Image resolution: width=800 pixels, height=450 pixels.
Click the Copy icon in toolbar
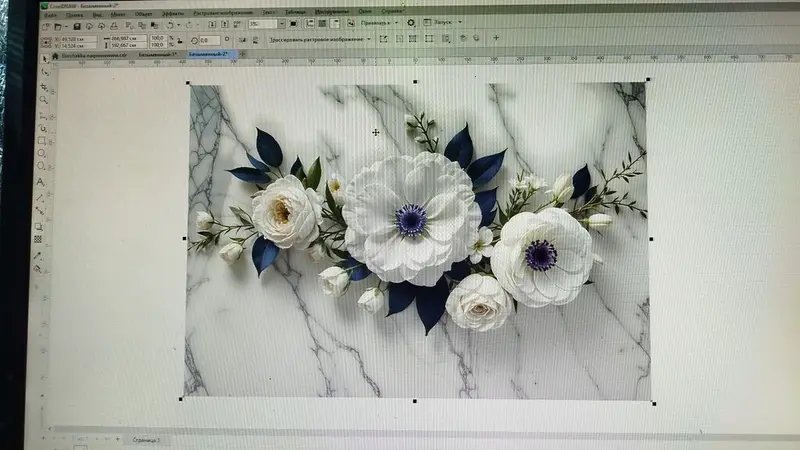[x=141, y=25]
